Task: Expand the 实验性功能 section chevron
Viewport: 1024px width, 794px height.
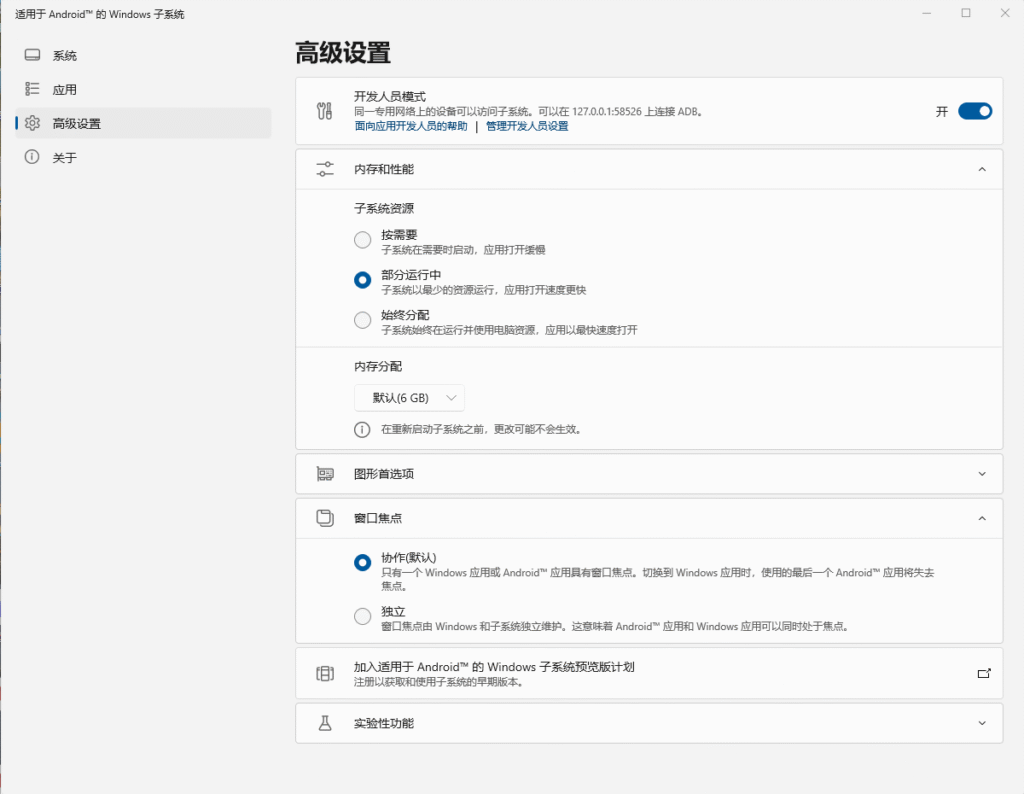Action: (982, 723)
